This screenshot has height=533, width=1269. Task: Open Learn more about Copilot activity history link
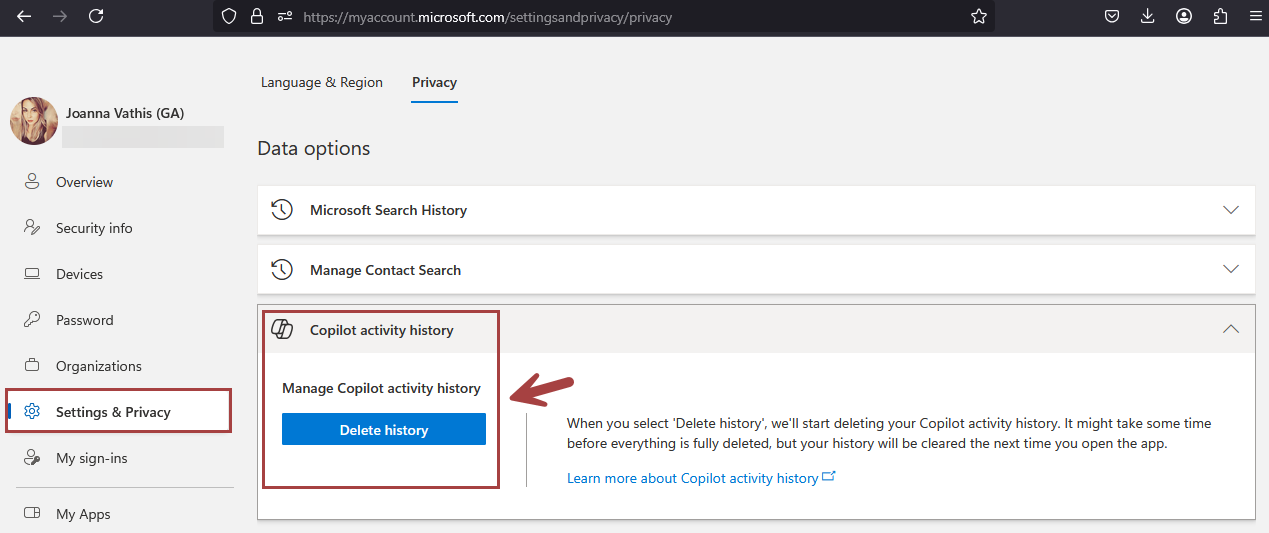click(x=692, y=478)
